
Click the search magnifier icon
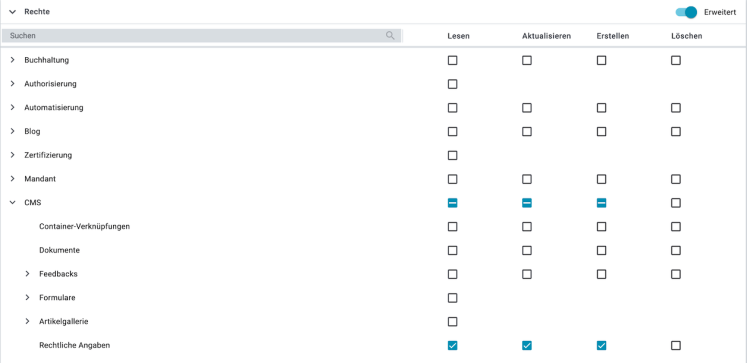[390, 36]
